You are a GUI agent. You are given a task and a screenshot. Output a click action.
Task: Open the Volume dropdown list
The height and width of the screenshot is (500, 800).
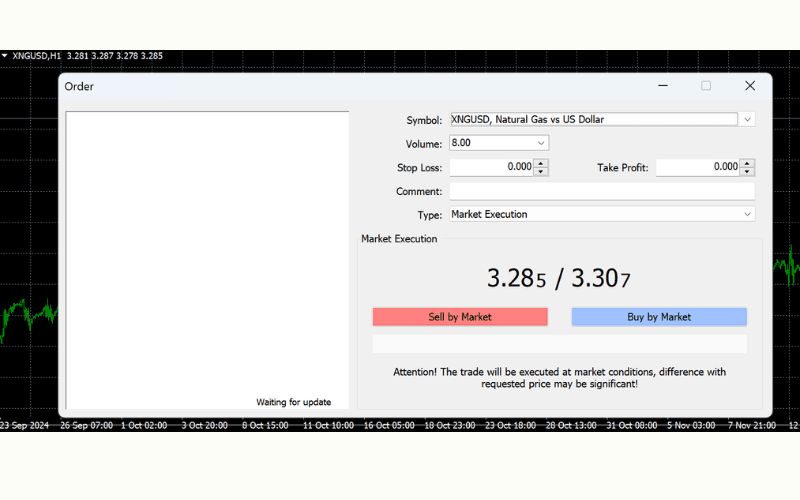541,144
